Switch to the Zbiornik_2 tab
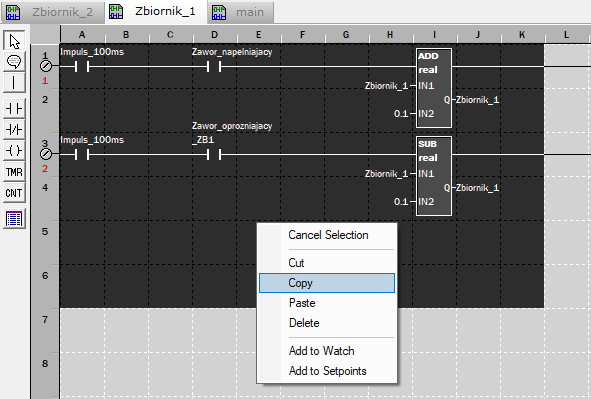591x399 pixels. click(x=52, y=12)
